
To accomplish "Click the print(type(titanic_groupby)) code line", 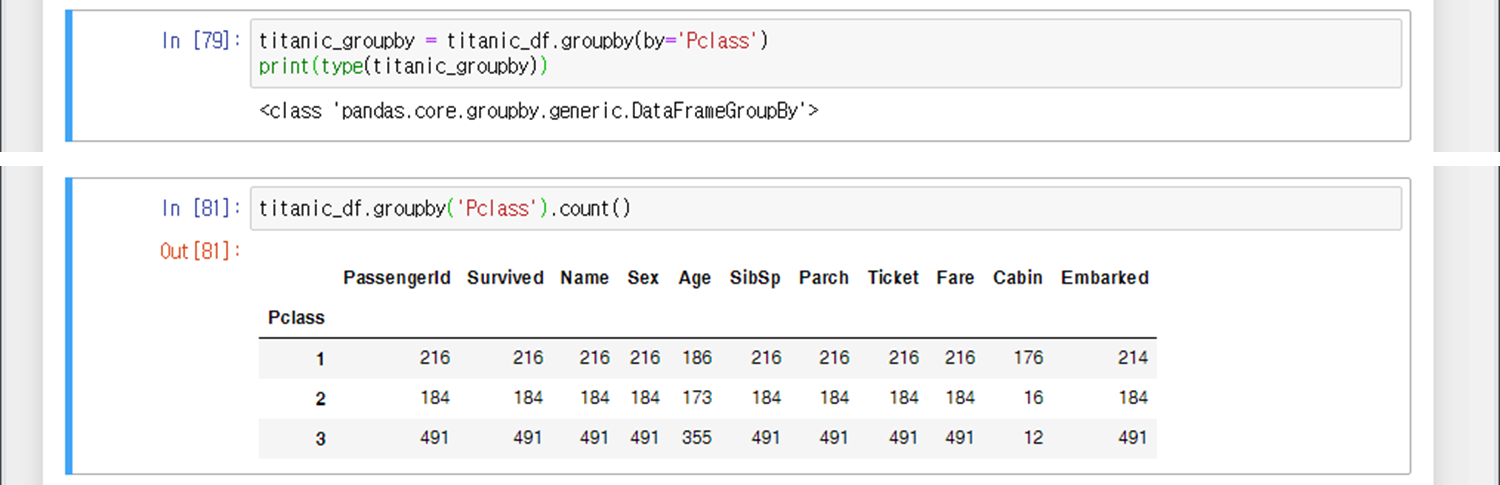I will (404, 67).
